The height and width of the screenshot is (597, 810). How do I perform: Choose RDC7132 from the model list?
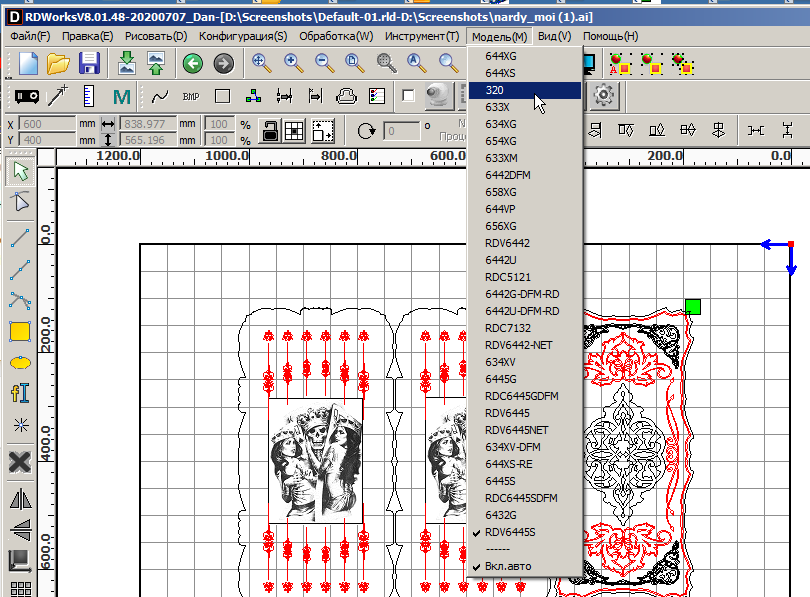pos(507,328)
